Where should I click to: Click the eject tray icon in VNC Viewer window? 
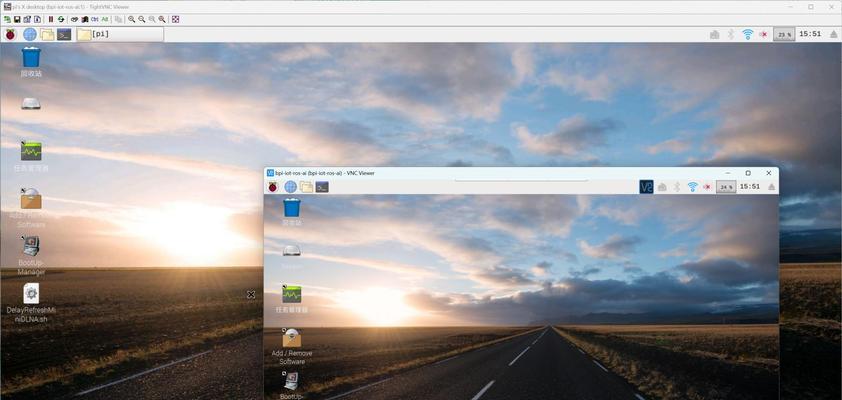[771, 187]
